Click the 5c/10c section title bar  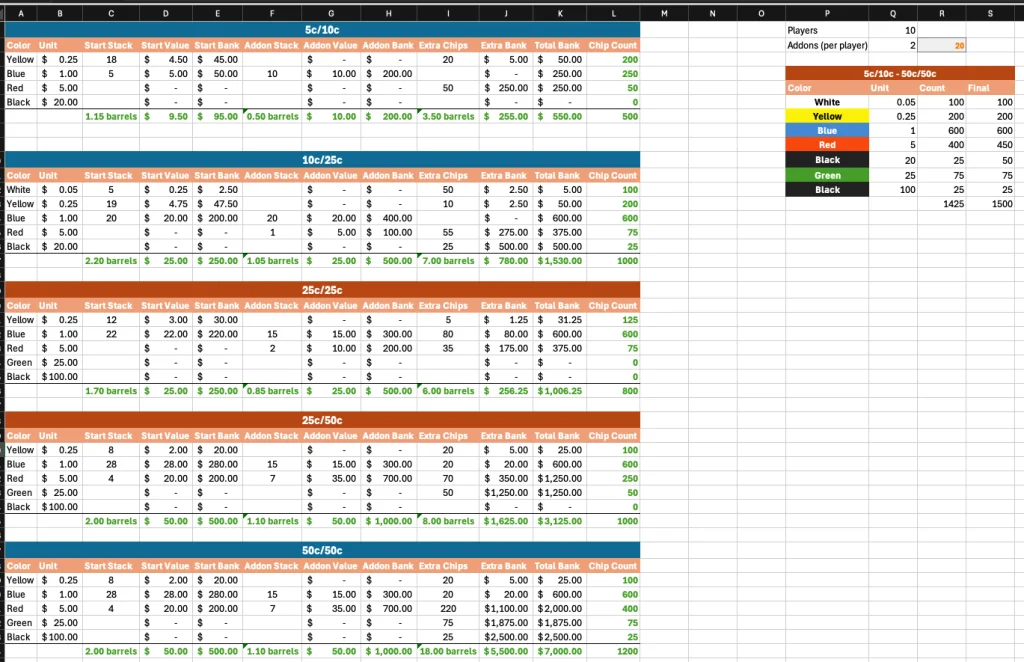coord(322,30)
